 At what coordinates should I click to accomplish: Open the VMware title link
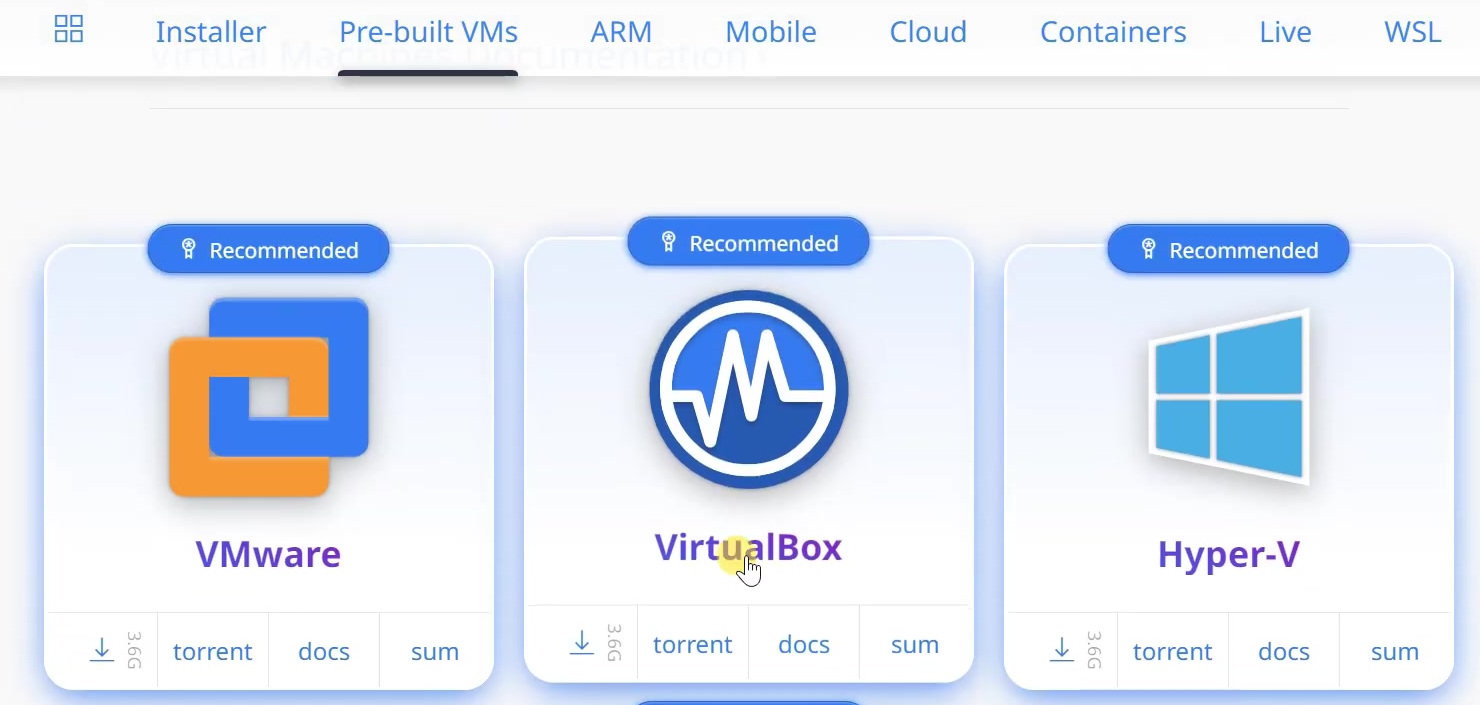point(268,554)
